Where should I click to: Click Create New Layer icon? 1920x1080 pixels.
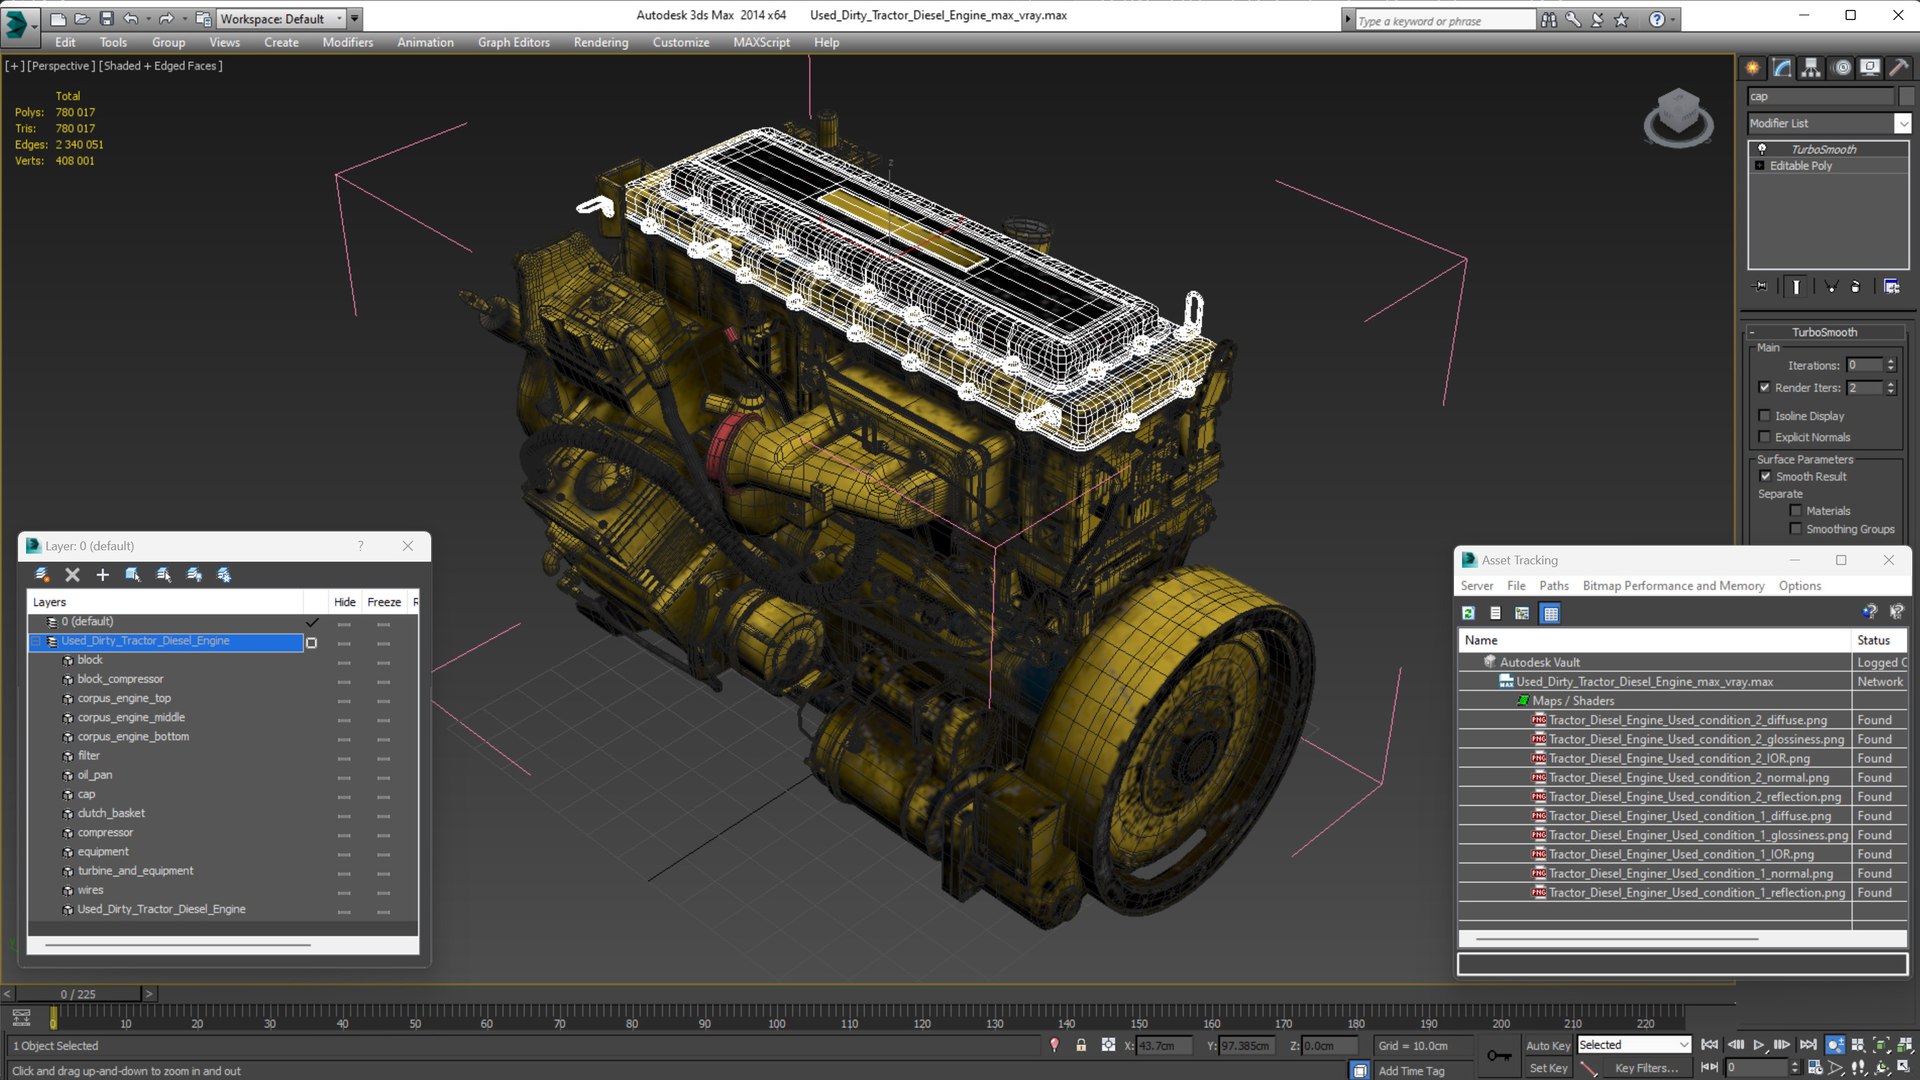pos(42,574)
